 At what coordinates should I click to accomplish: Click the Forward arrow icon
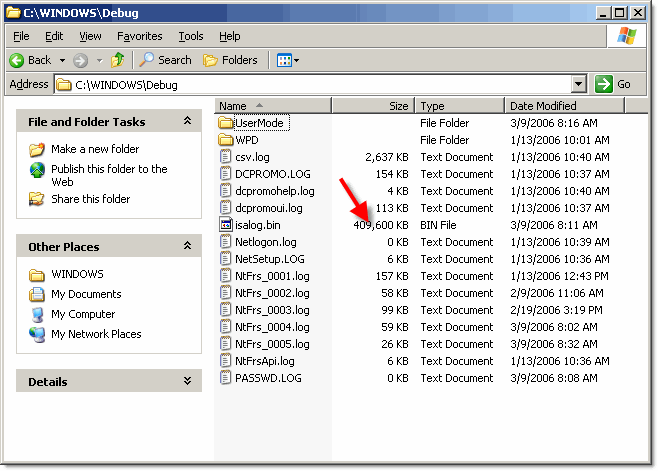(80, 60)
